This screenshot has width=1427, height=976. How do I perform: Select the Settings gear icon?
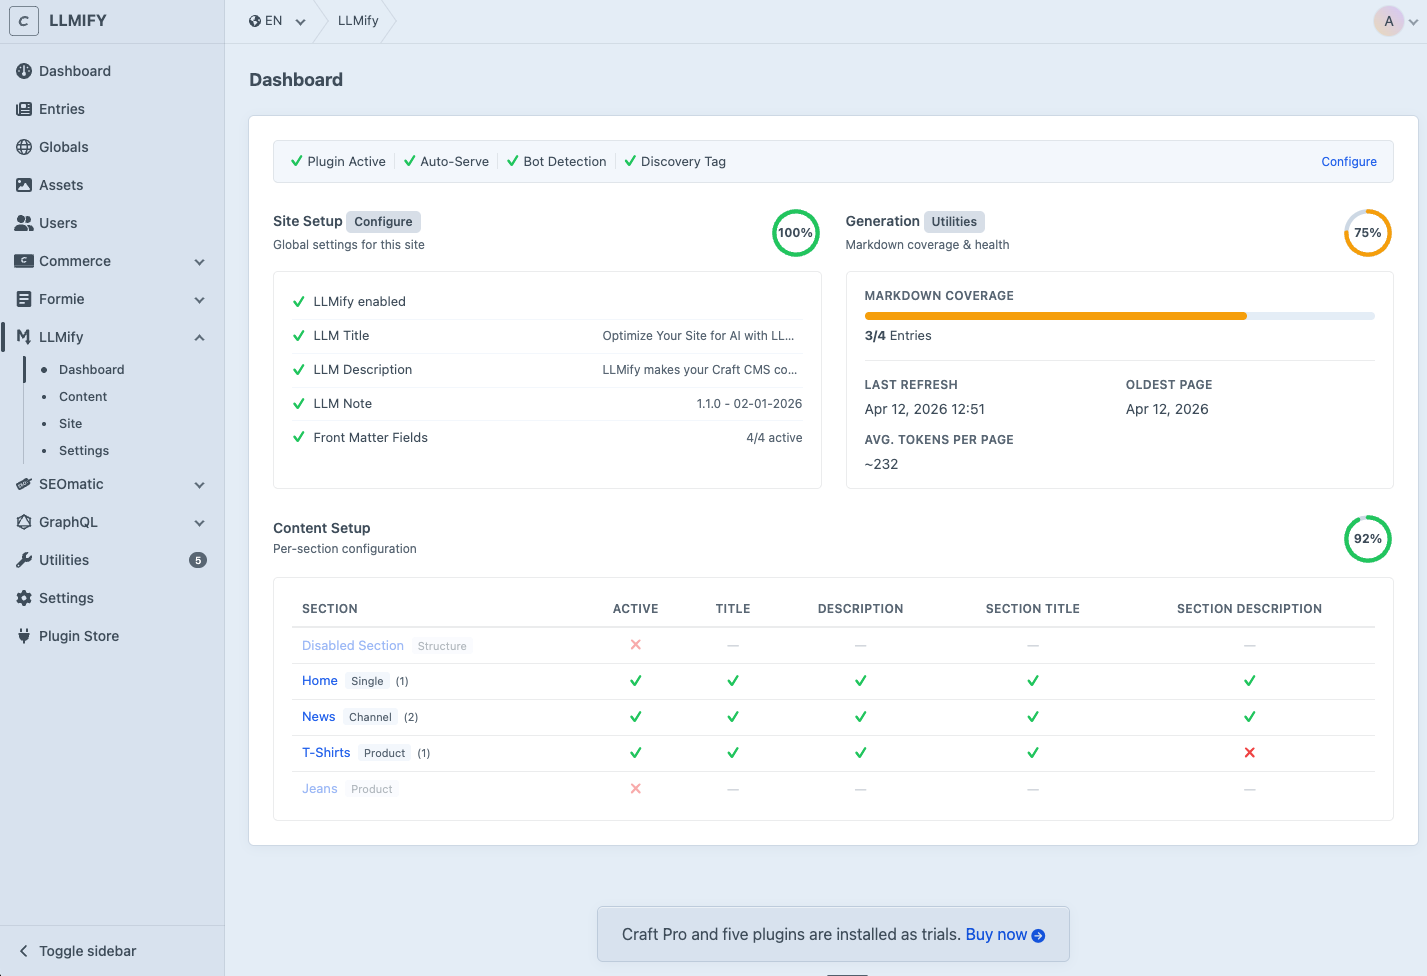point(22,598)
